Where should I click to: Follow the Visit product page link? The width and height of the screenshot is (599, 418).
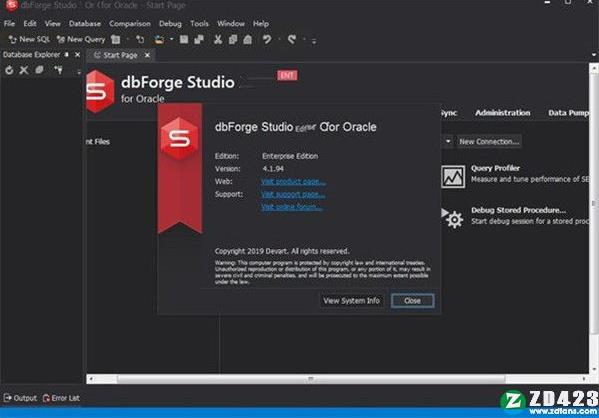[x=293, y=181]
